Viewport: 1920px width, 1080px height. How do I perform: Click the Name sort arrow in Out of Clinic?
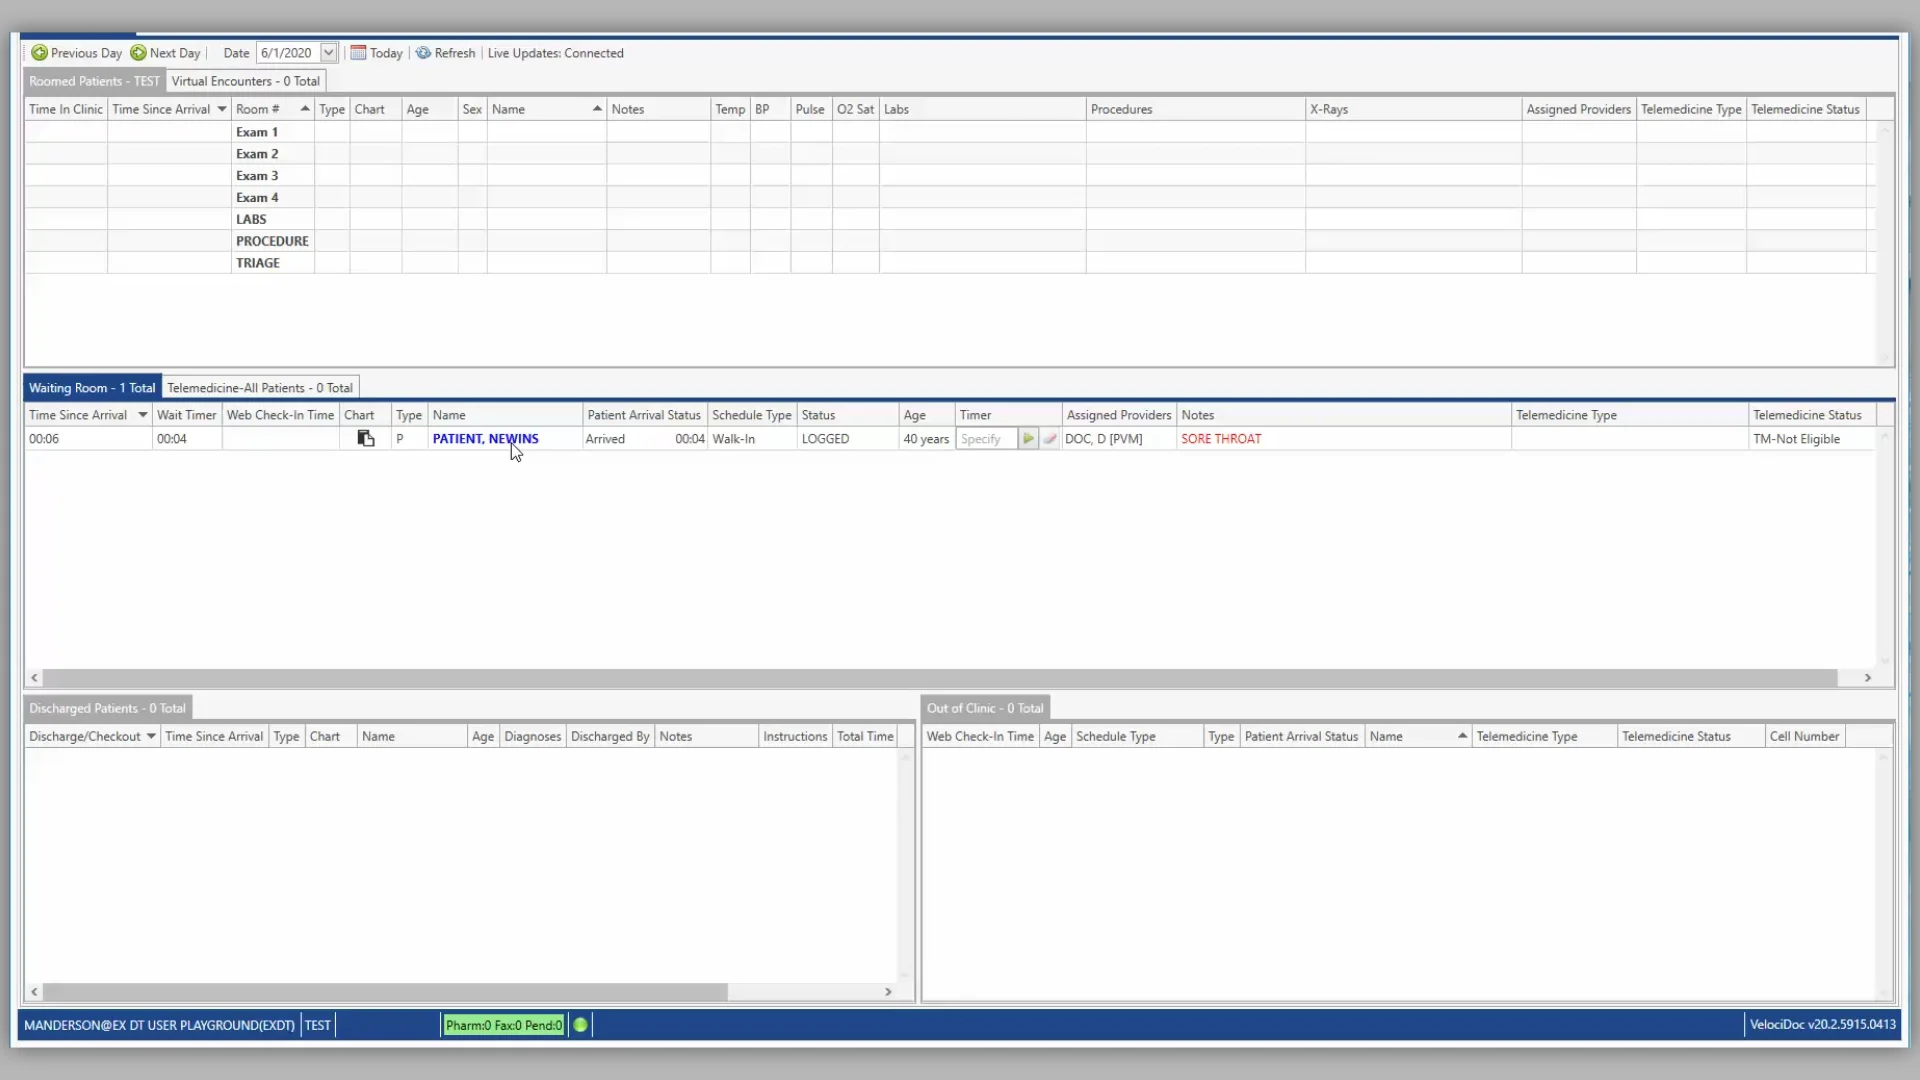[1461, 735]
